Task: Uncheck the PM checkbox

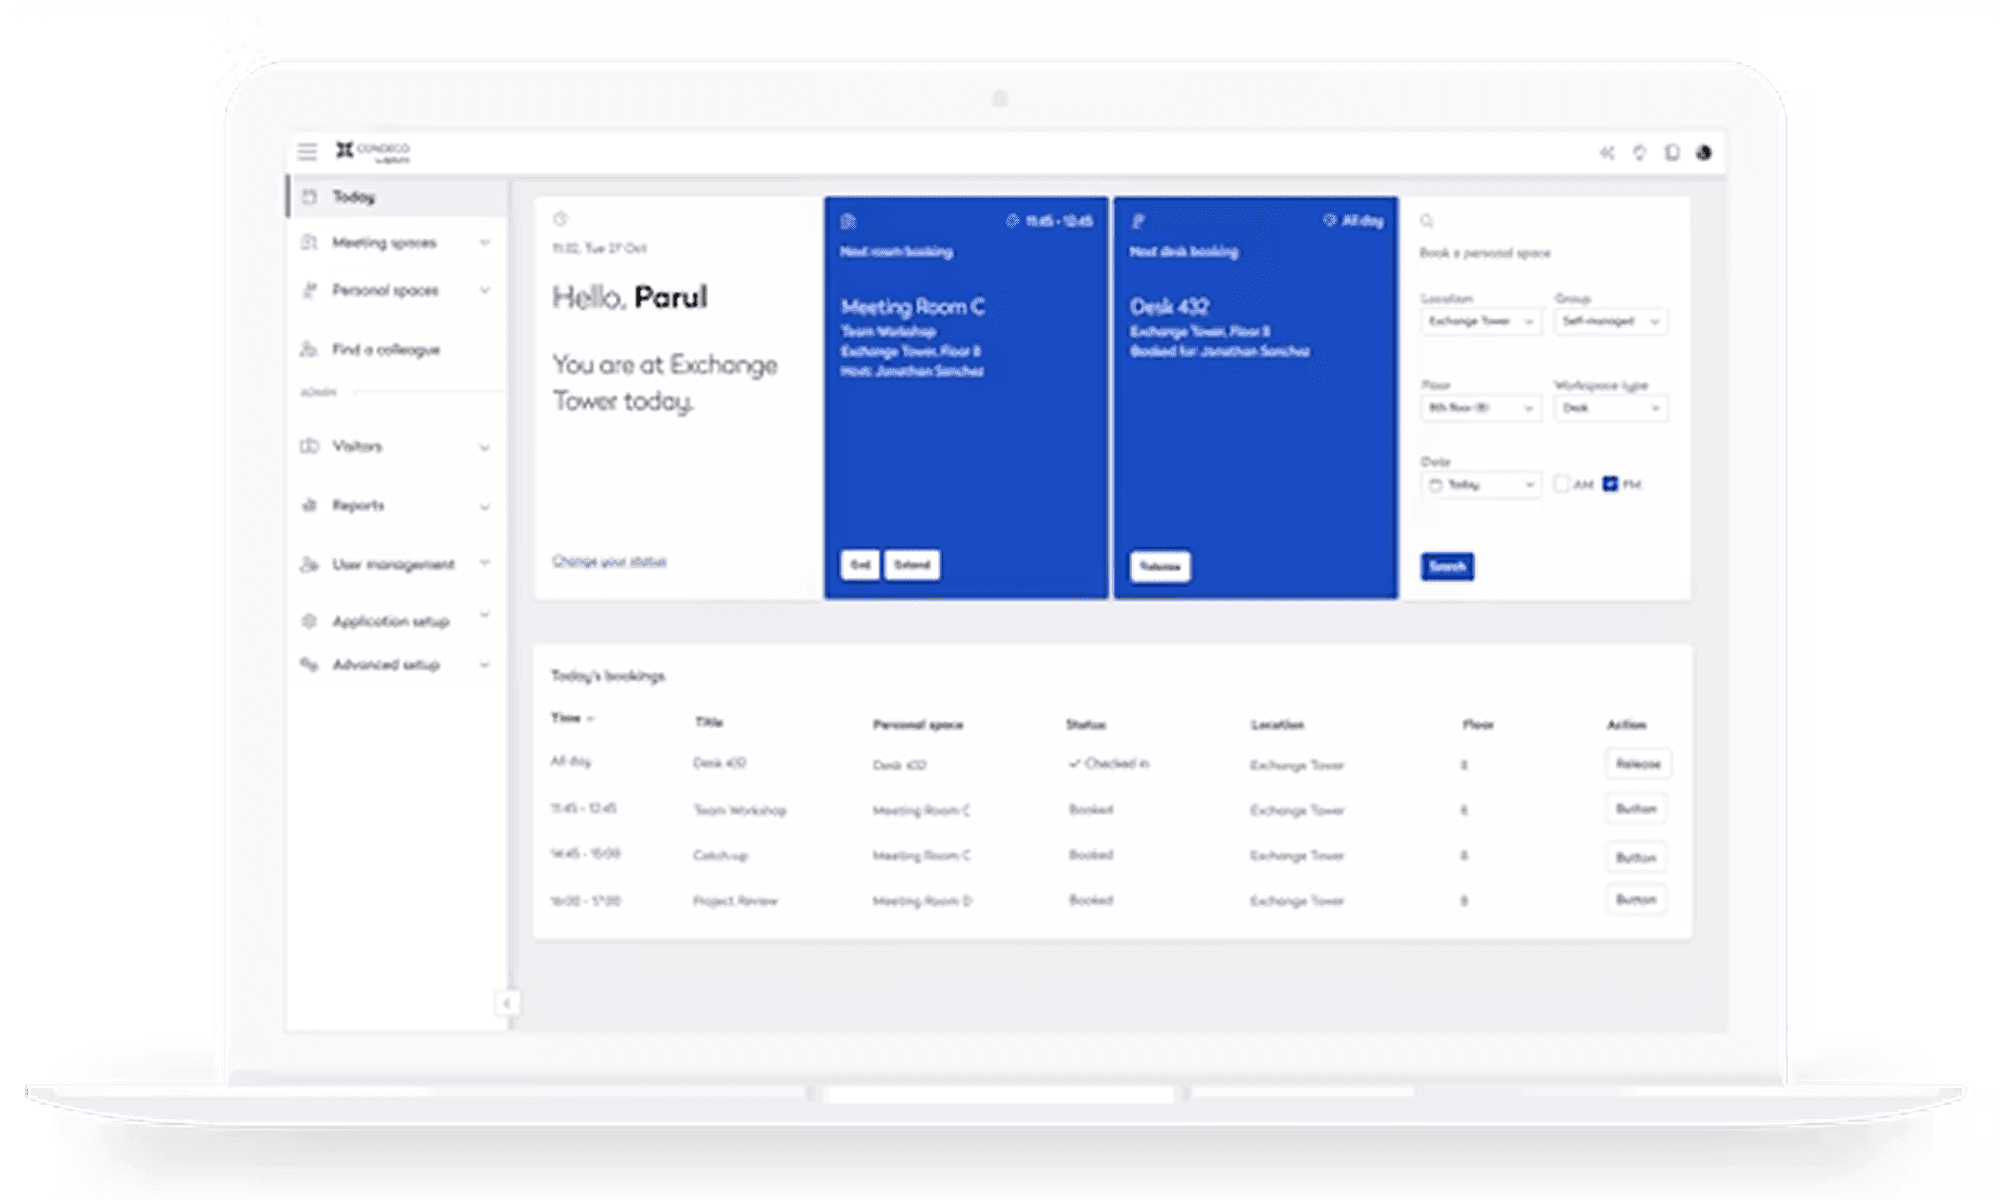Action: [x=1610, y=484]
